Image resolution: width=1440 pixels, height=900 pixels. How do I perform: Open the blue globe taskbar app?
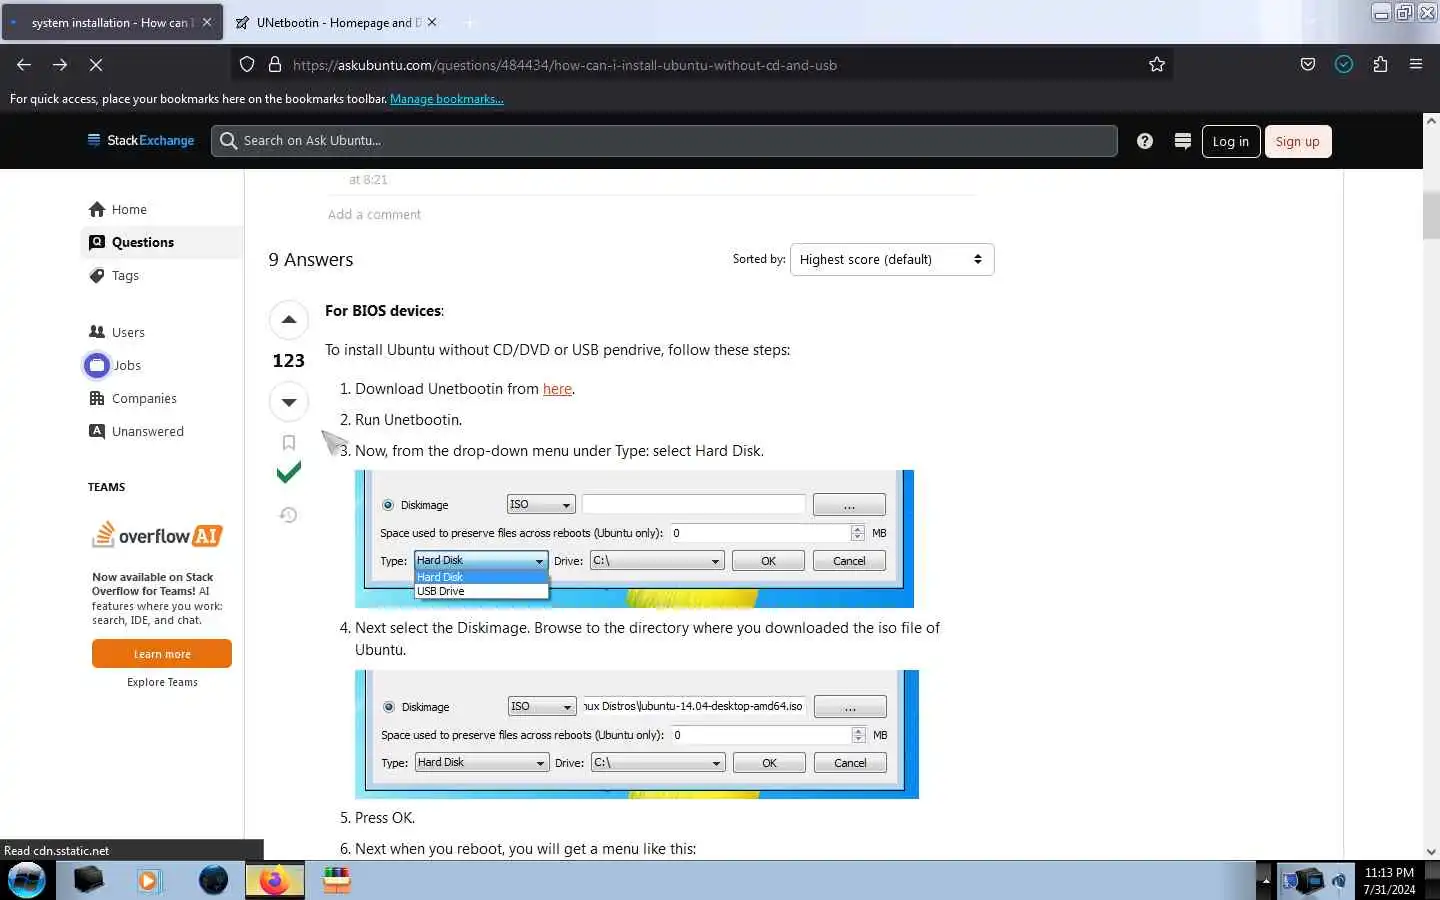(x=213, y=880)
